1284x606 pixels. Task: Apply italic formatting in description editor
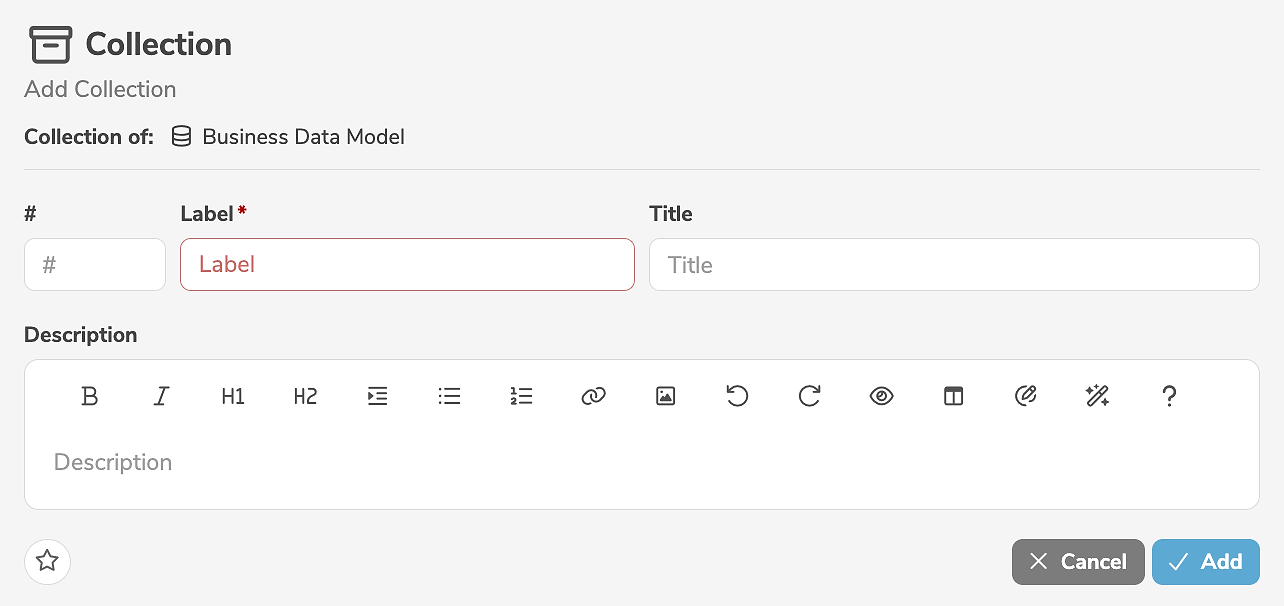[x=161, y=397]
